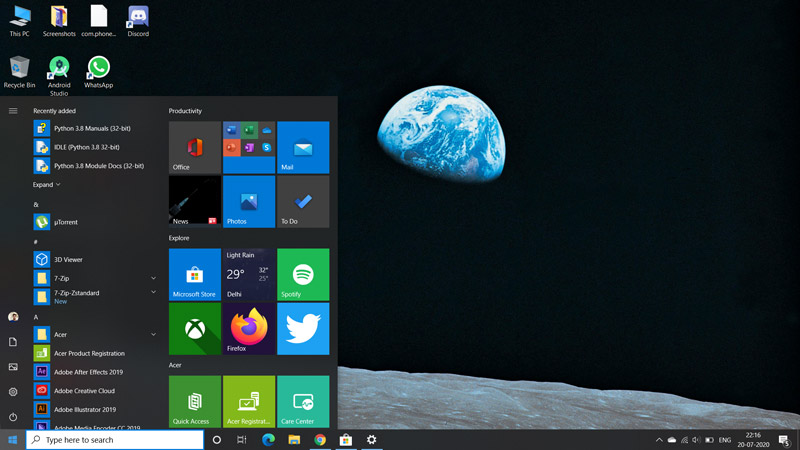Open the Care Center tile

303,402
